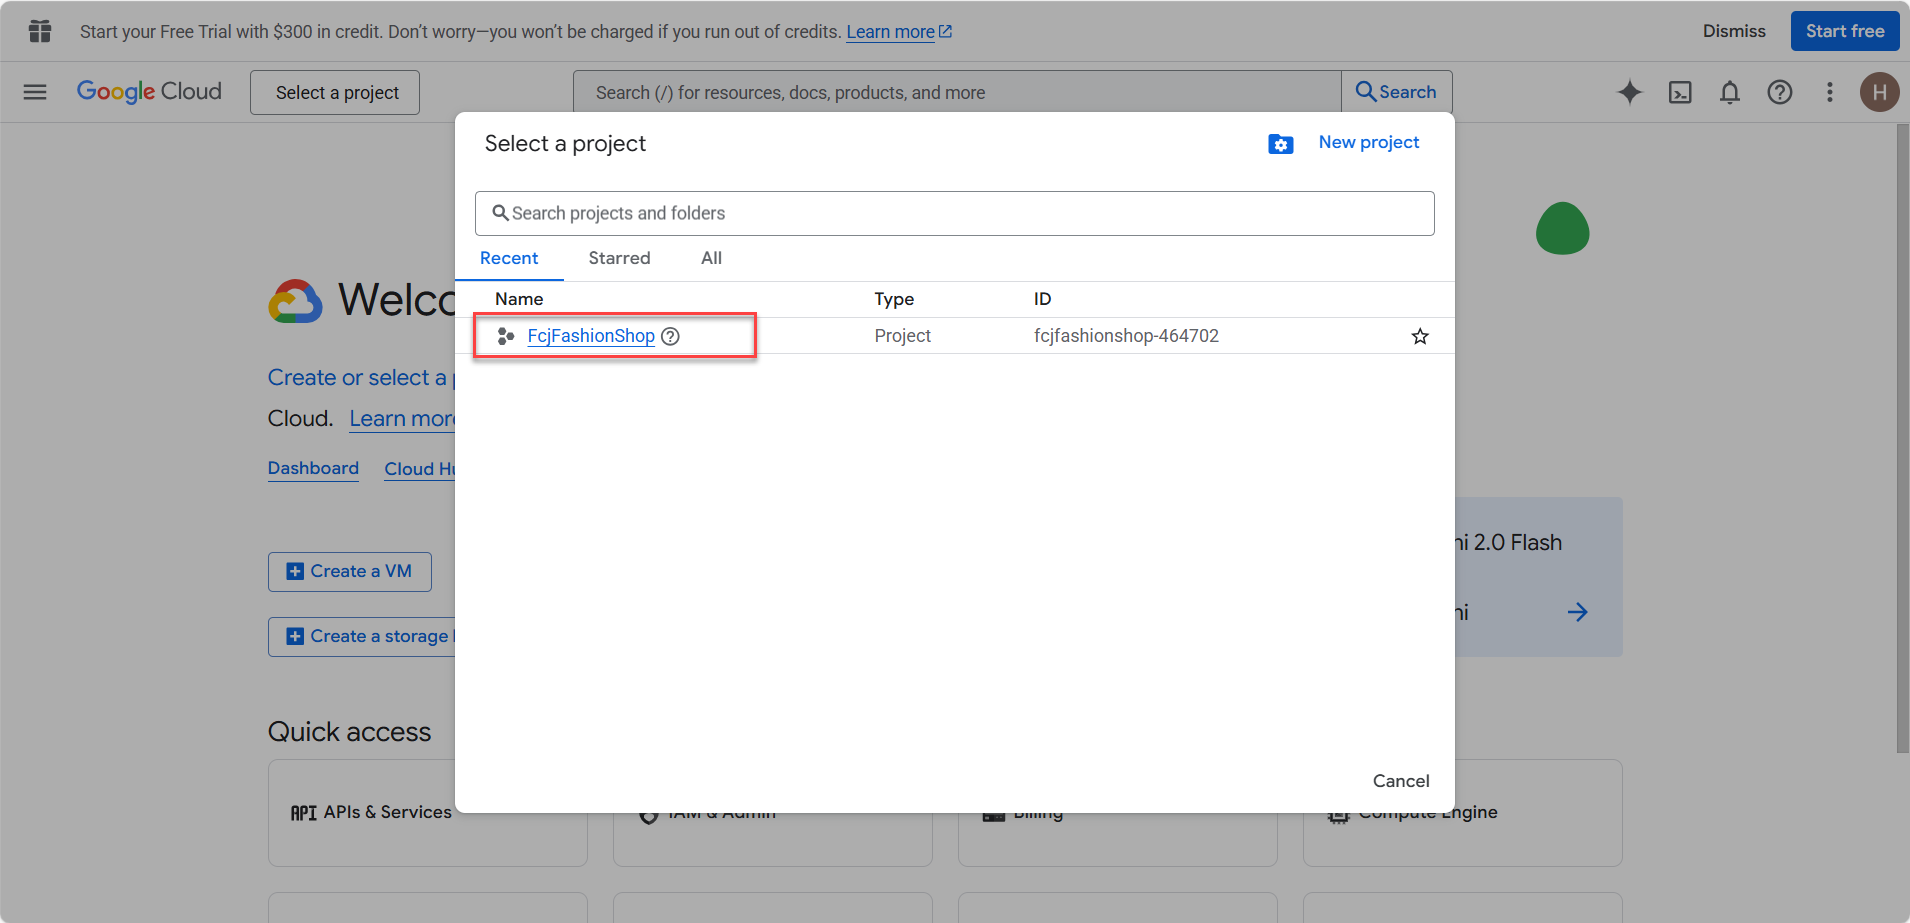
Task: Dismiss the free trial banner
Action: coord(1734,31)
